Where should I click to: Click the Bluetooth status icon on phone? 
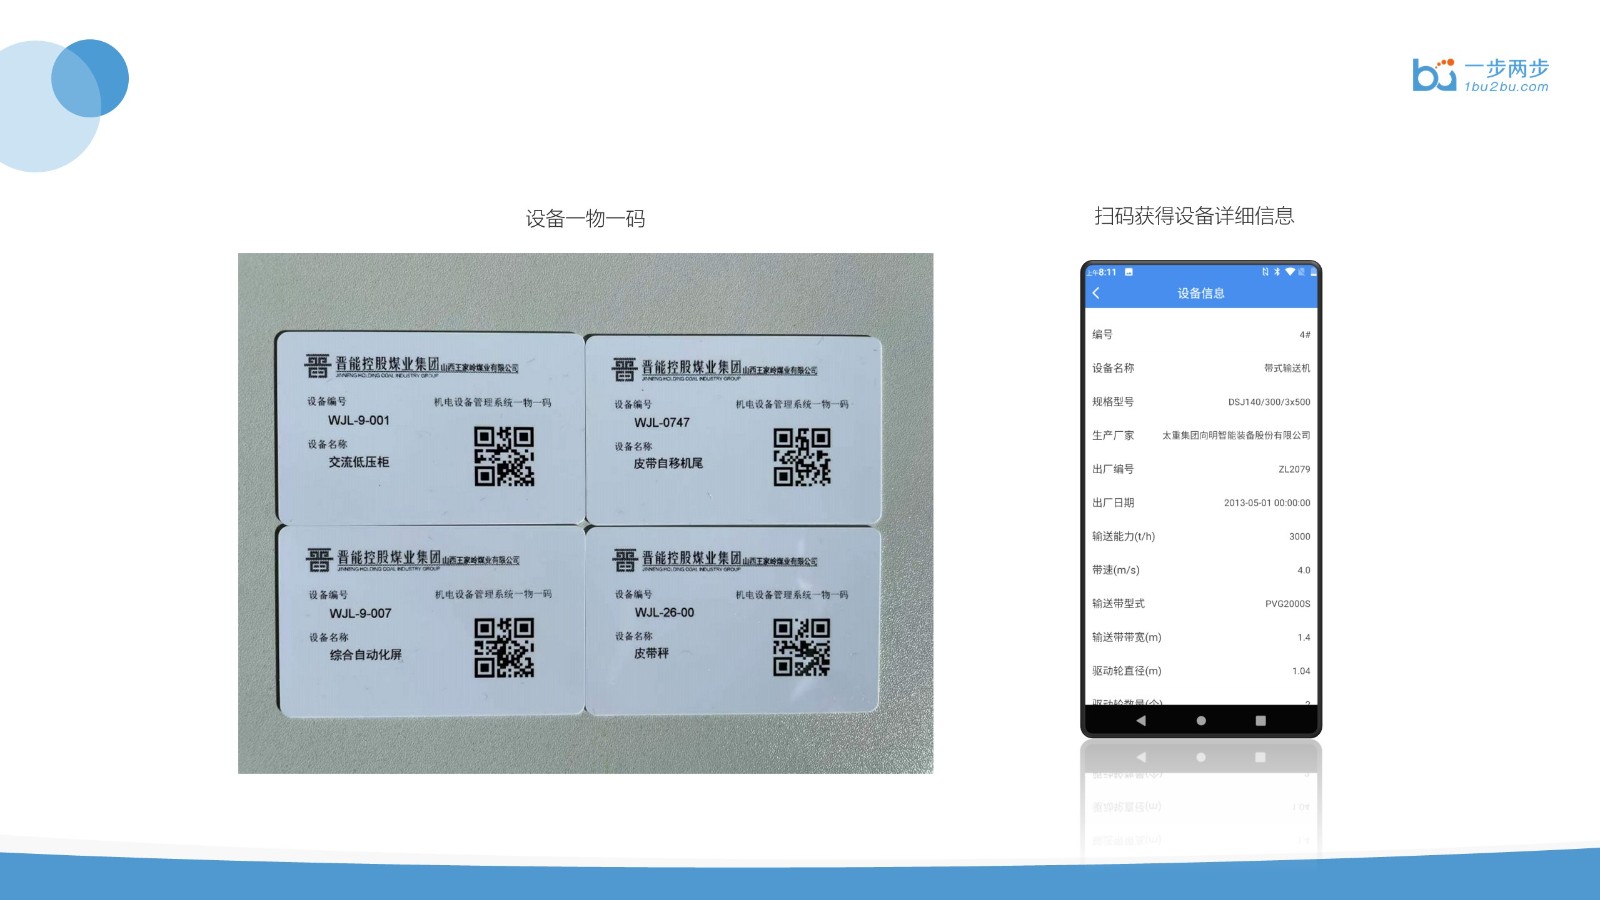[1277, 272]
